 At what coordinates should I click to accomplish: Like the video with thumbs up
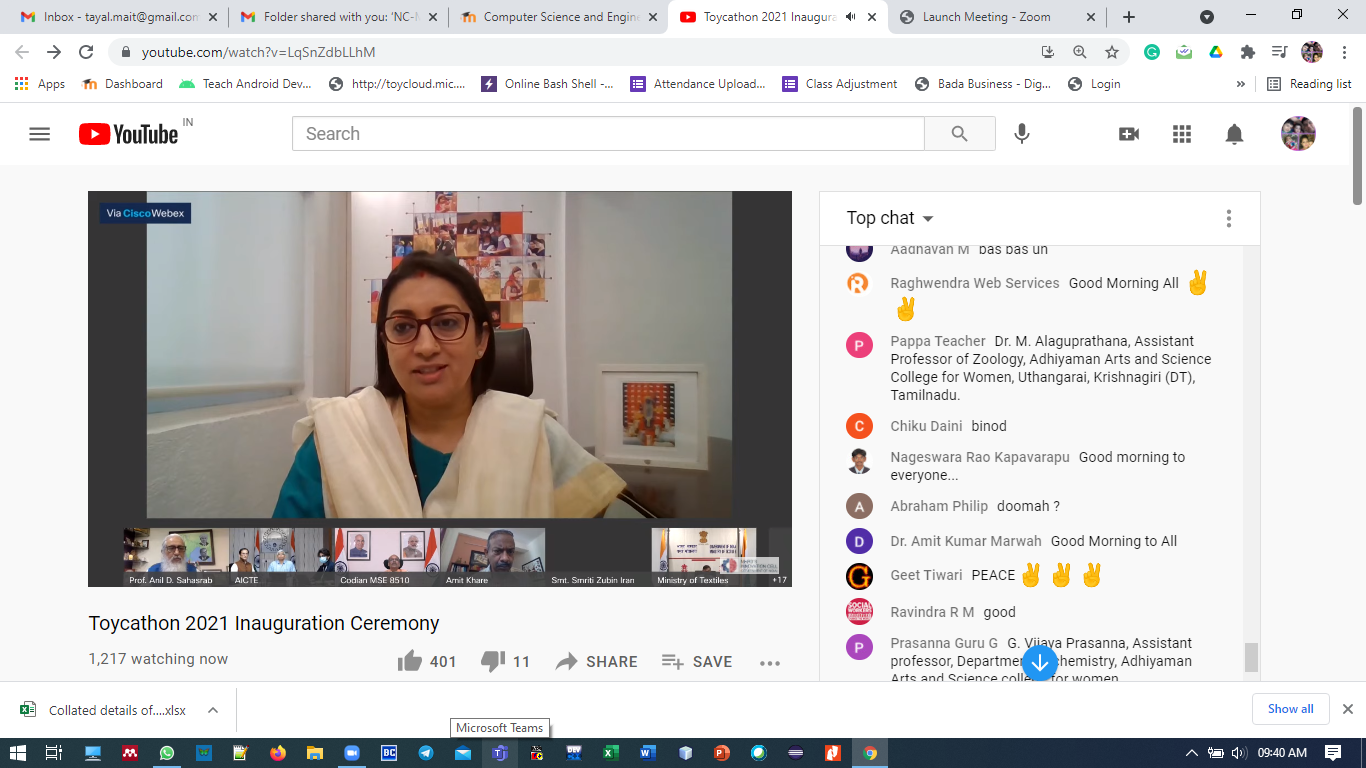point(410,661)
